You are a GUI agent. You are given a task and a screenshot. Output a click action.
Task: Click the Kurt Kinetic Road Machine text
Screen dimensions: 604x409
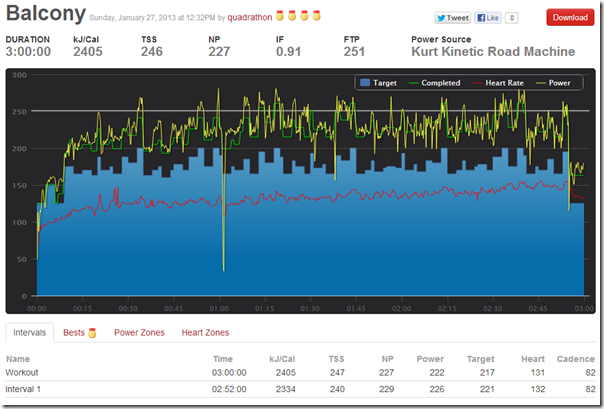(493, 52)
